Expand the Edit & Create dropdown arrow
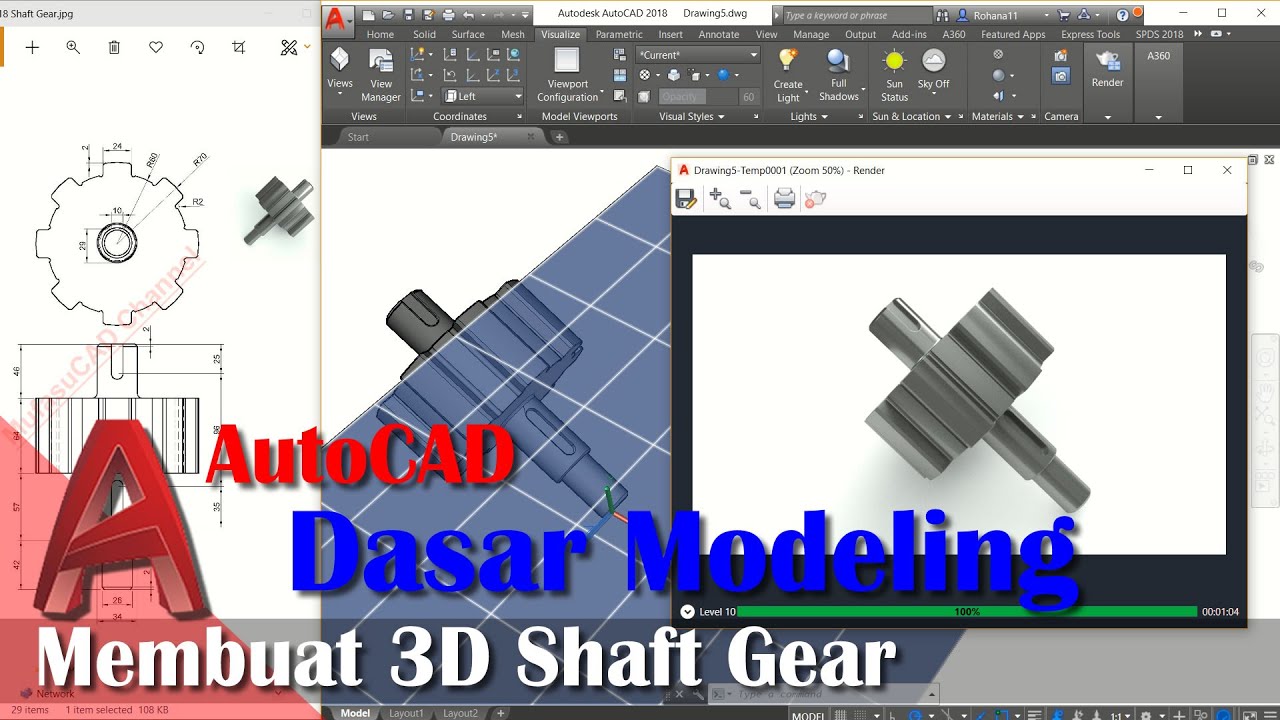Image resolution: width=1280 pixels, height=720 pixels. point(307,46)
